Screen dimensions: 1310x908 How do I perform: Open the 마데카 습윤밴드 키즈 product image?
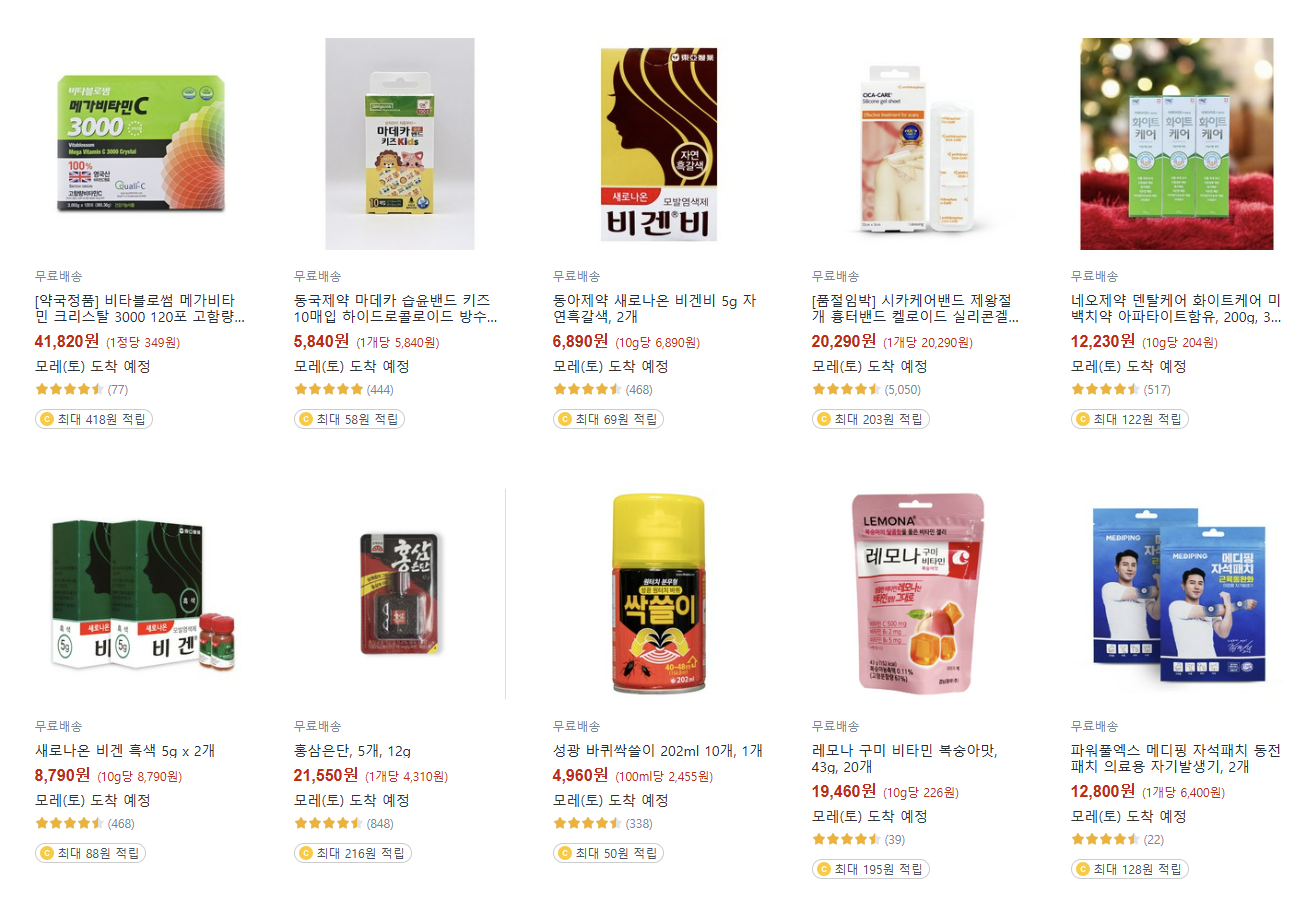click(400, 144)
